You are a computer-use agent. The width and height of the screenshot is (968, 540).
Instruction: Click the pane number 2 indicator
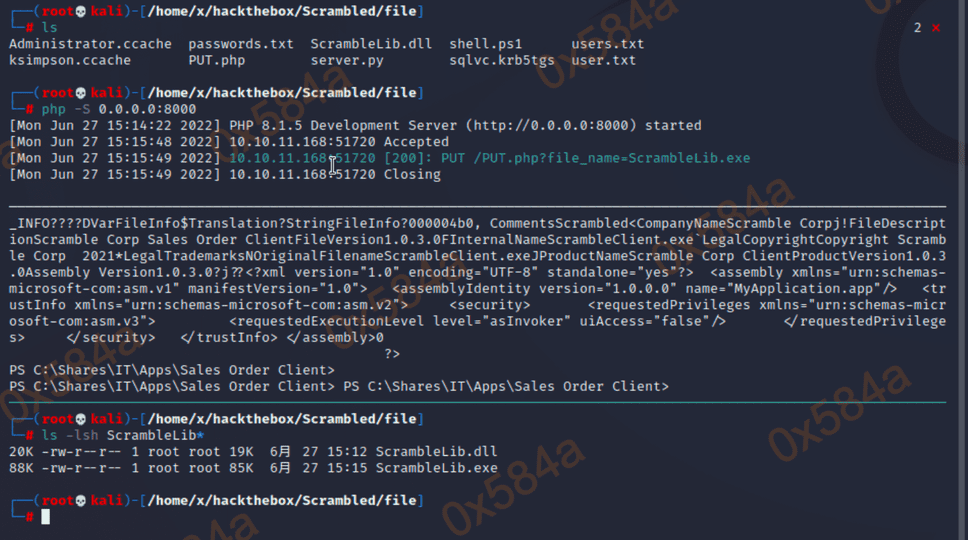click(917, 28)
